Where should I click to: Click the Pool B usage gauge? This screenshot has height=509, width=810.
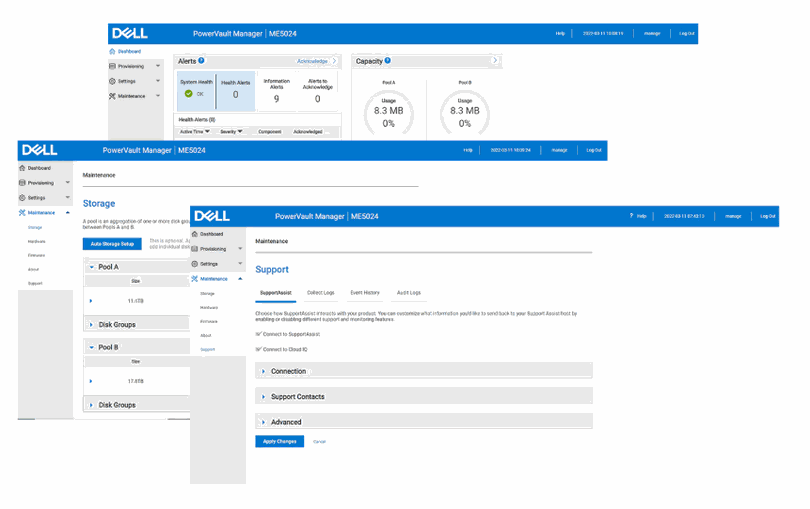[464, 114]
